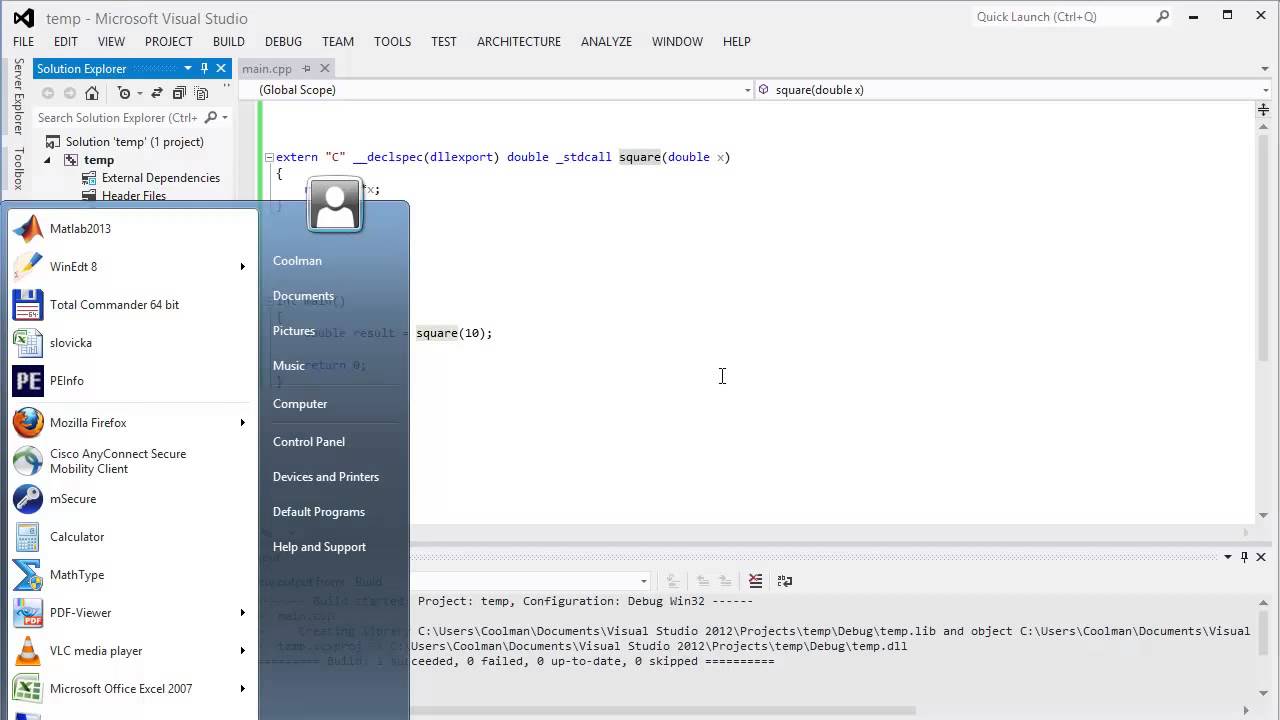This screenshot has height=720, width=1280.
Task: Collapse the extern C square function block
Action: [x=269, y=157]
